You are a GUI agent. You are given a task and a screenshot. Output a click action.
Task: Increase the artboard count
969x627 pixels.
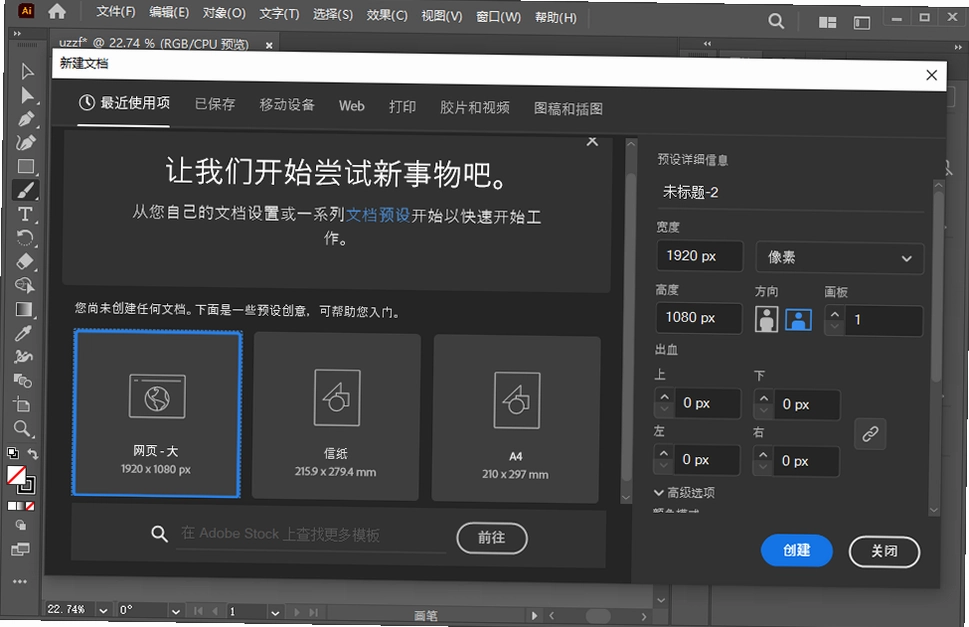[x=835, y=314]
